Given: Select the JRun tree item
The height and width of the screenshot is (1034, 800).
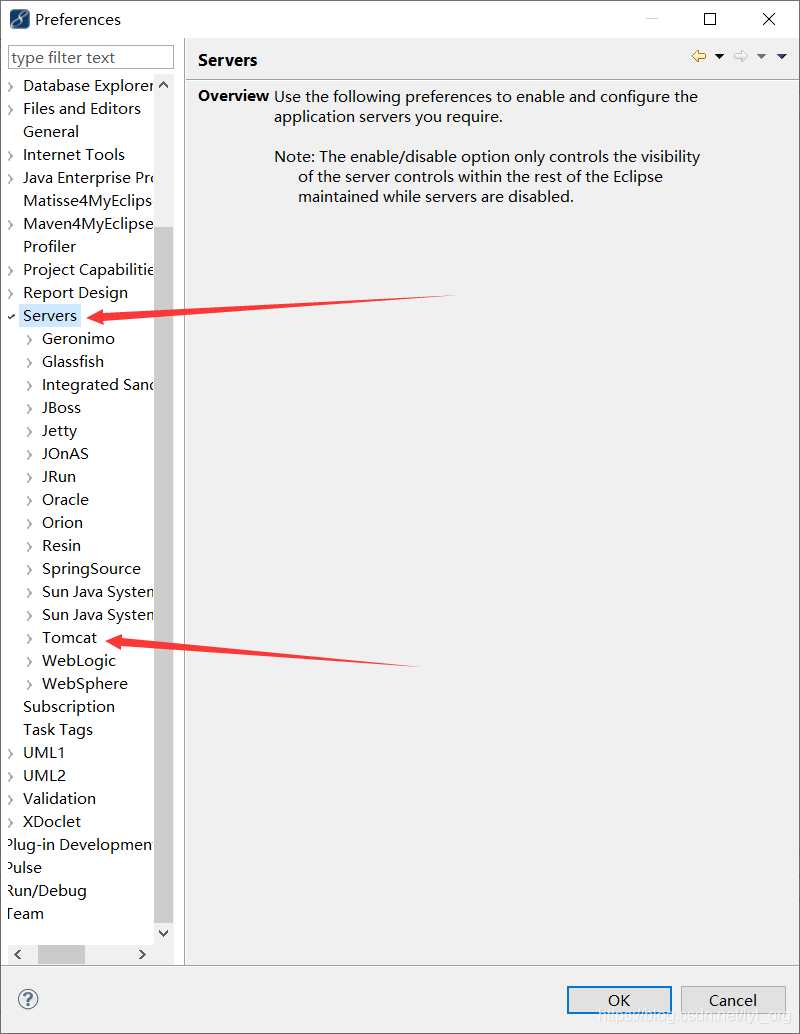Looking at the screenshot, I should pos(59,477).
